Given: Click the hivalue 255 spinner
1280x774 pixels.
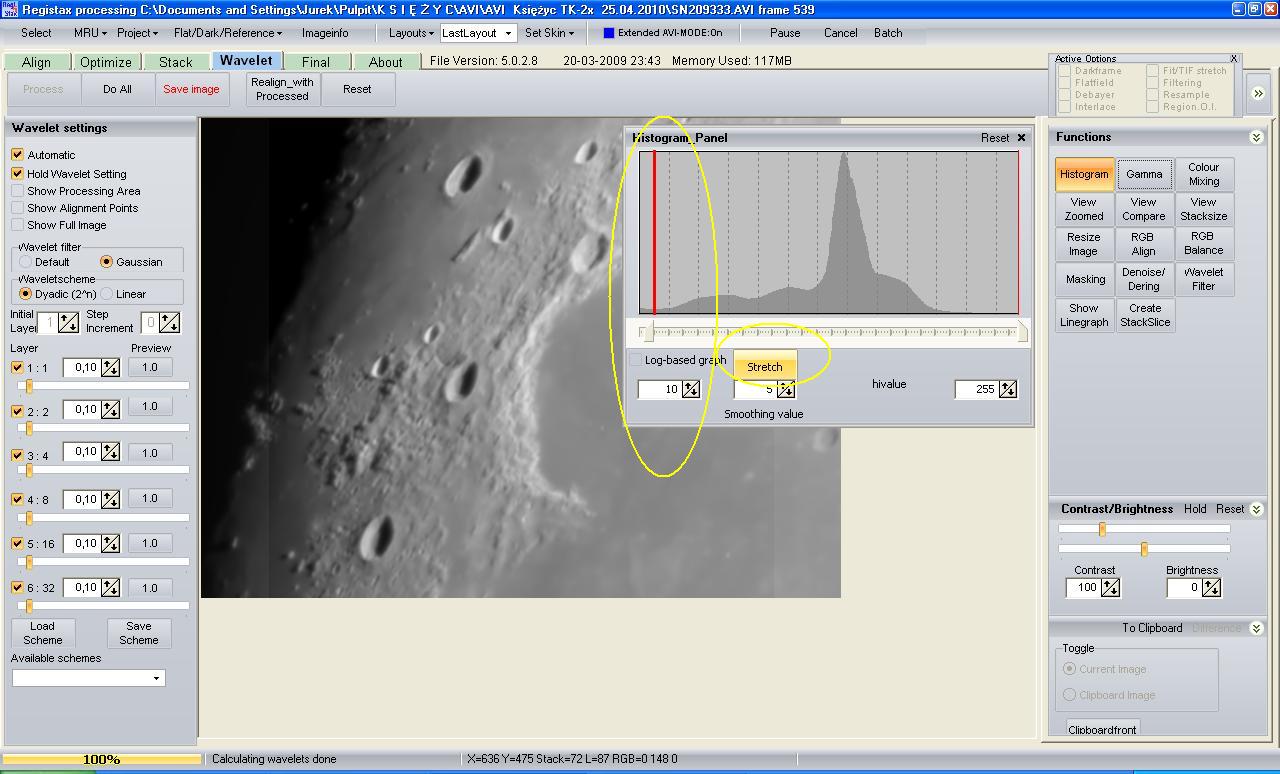Looking at the screenshot, I should click(x=1008, y=389).
